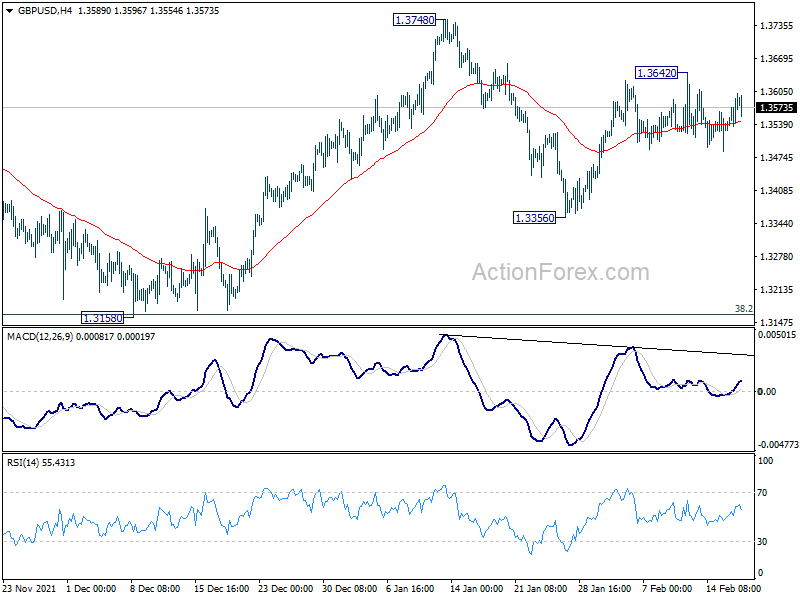
Task: Click the 1.33440 price axis value
Action: 777,223
